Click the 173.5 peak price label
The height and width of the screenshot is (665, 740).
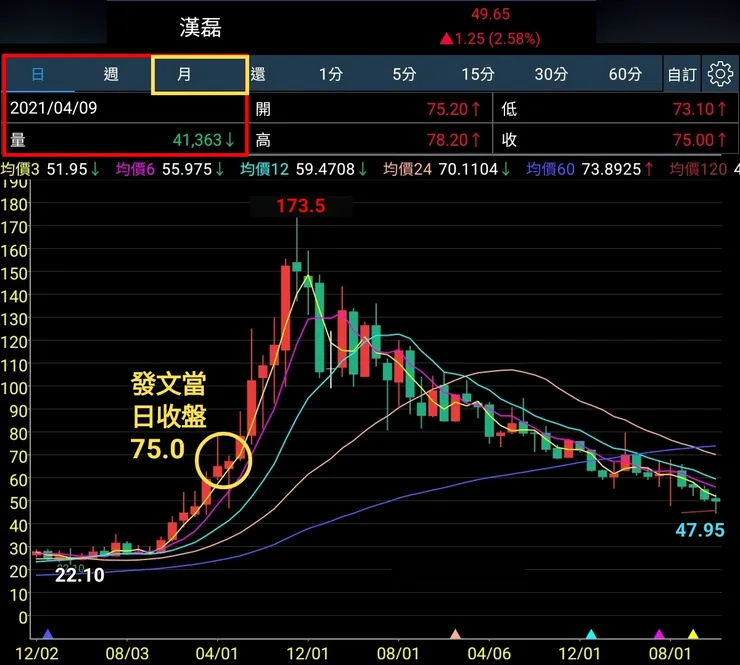pyautogui.click(x=301, y=206)
